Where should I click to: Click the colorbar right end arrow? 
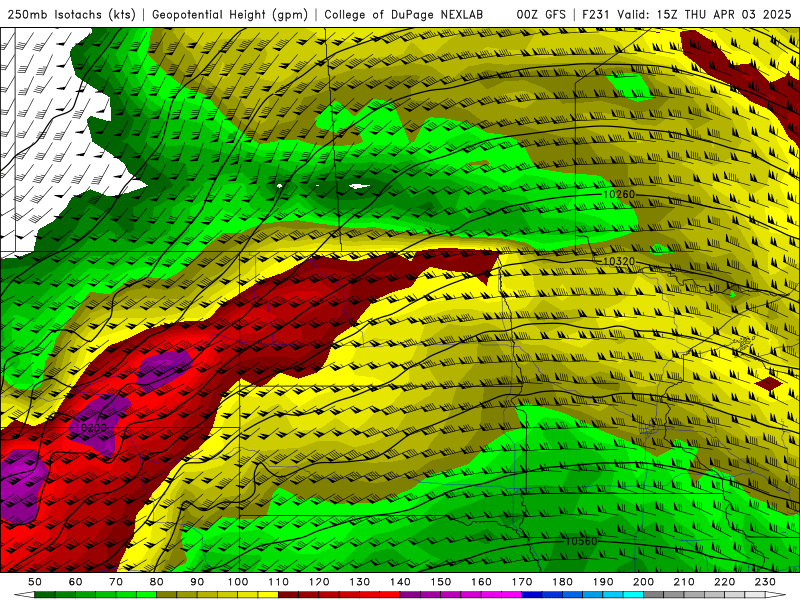pos(776,595)
